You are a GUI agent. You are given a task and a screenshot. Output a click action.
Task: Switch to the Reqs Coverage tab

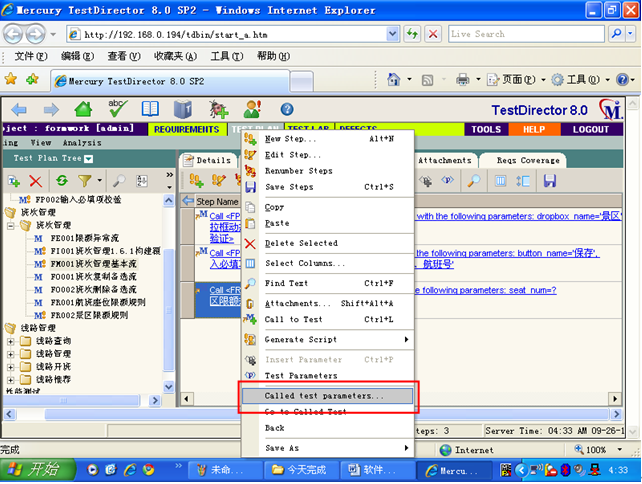528,161
